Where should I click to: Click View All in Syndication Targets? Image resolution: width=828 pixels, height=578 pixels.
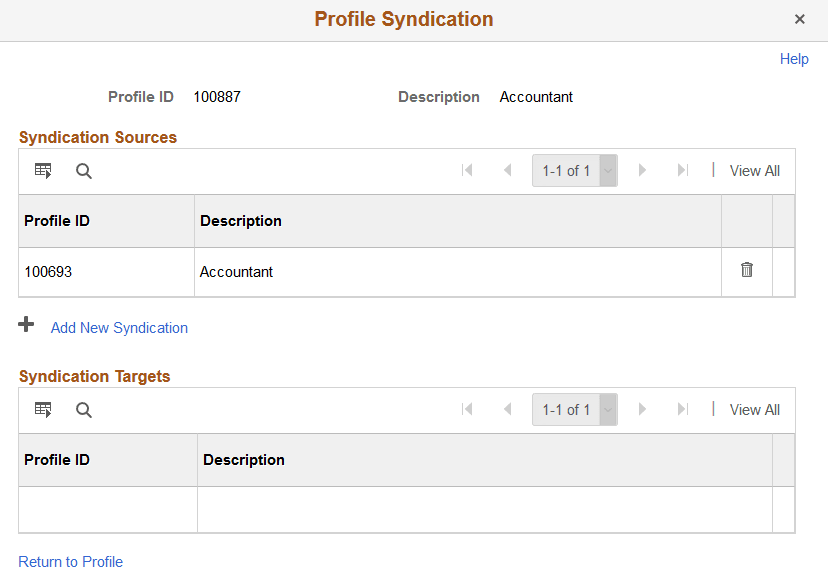point(754,410)
